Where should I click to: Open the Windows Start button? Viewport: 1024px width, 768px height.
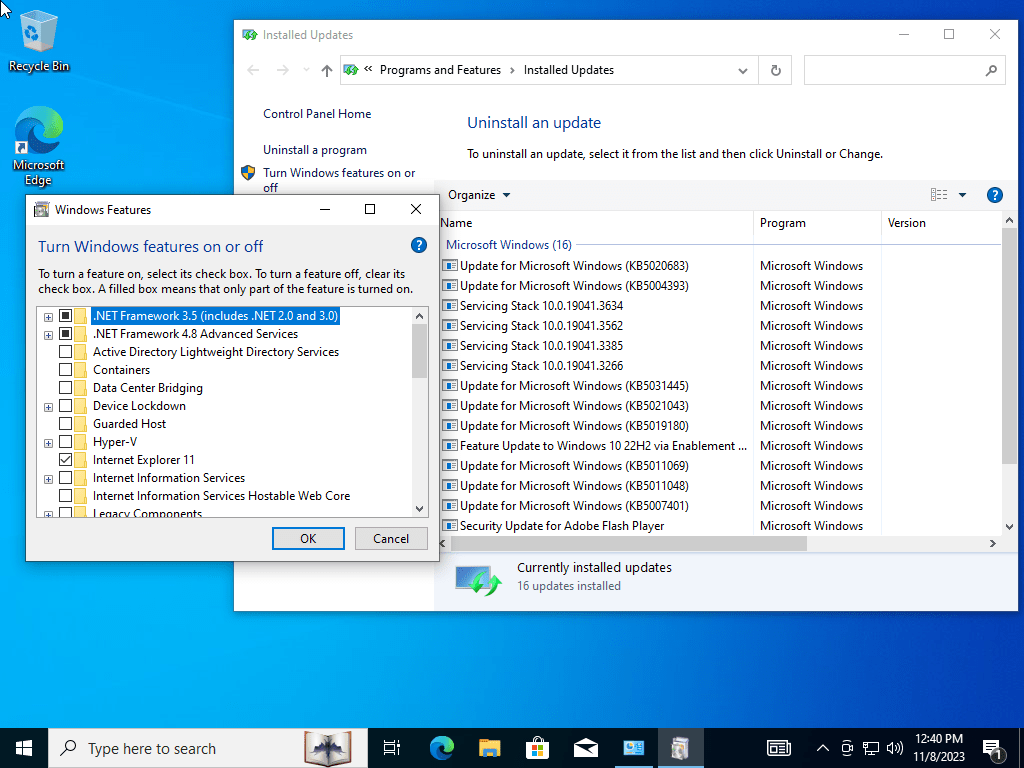click(24, 748)
